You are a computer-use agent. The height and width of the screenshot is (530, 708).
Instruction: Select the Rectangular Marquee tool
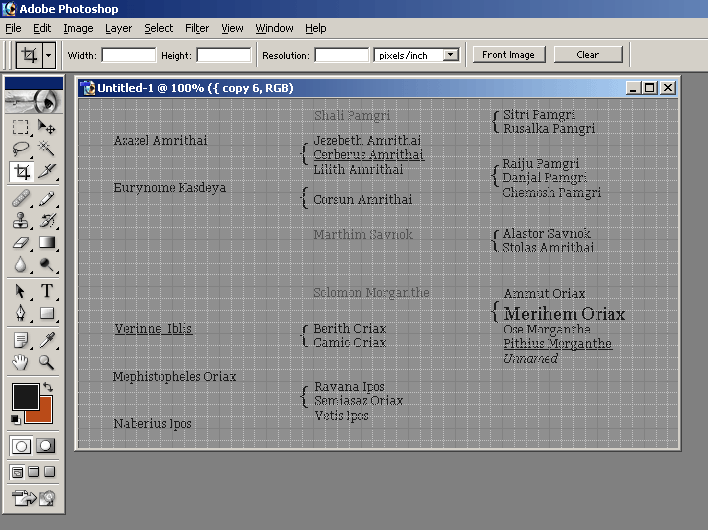[20, 127]
